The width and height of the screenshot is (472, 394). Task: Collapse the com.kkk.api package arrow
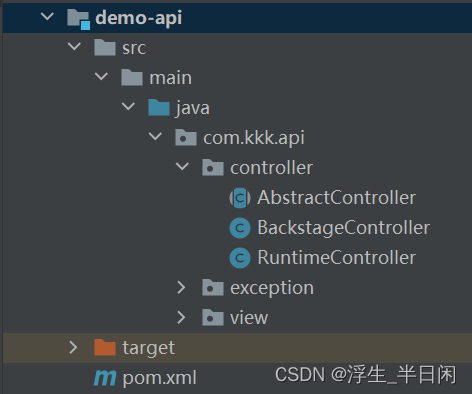tap(155, 136)
